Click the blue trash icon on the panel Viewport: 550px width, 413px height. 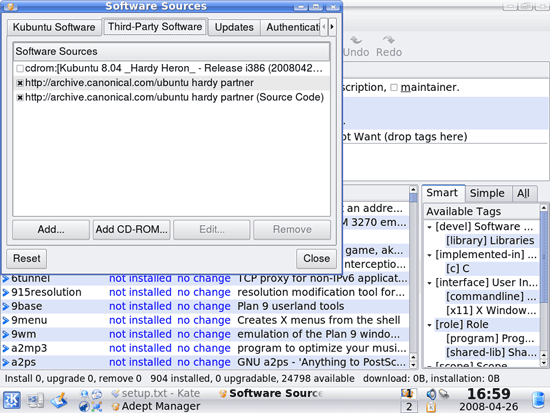pyautogui.click(x=538, y=400)
